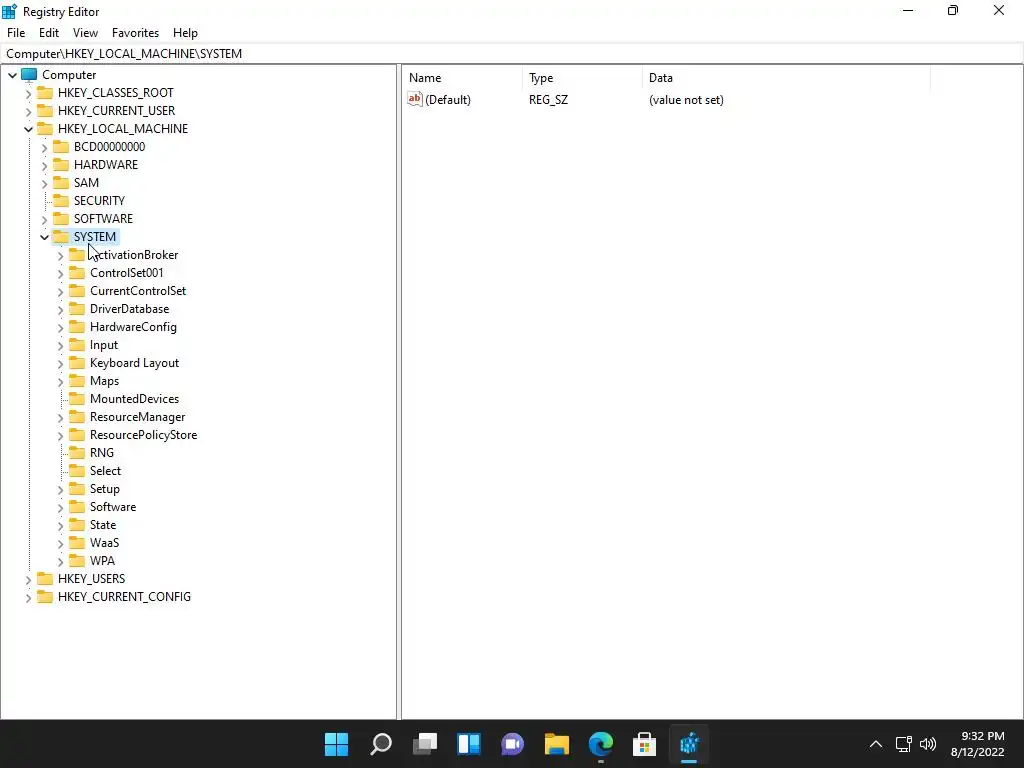Open Microsoft Store from taskbar

click(645, 744)
